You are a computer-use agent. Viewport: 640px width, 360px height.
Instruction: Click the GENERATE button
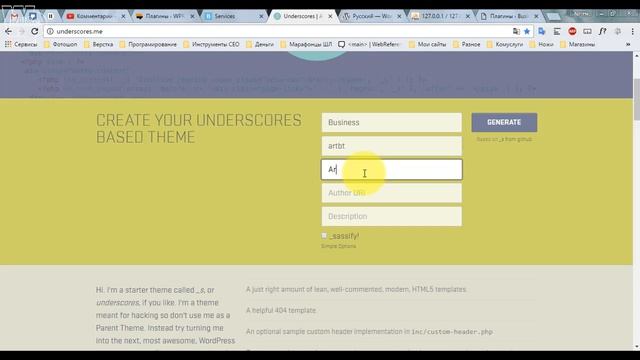click(x=504, y=122)
